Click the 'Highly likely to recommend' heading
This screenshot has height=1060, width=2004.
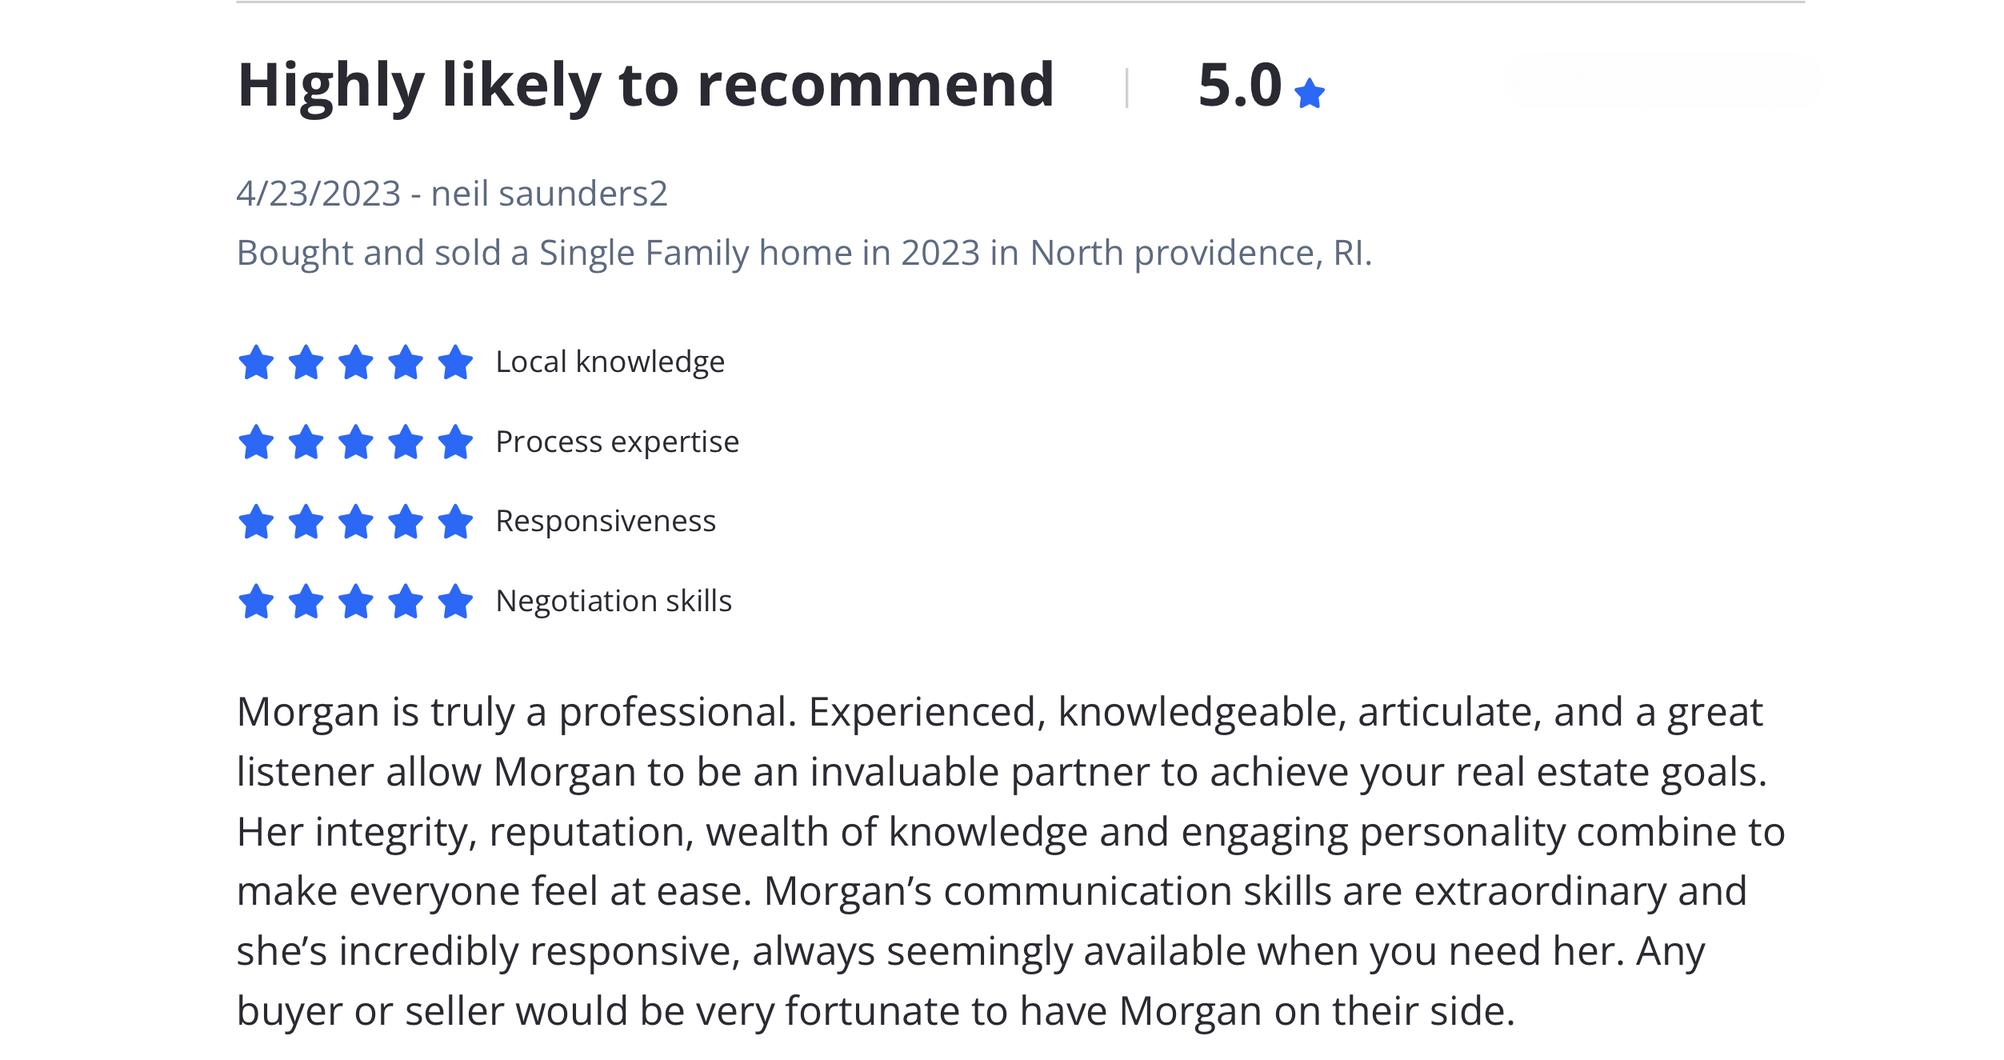tap(645, 85)
